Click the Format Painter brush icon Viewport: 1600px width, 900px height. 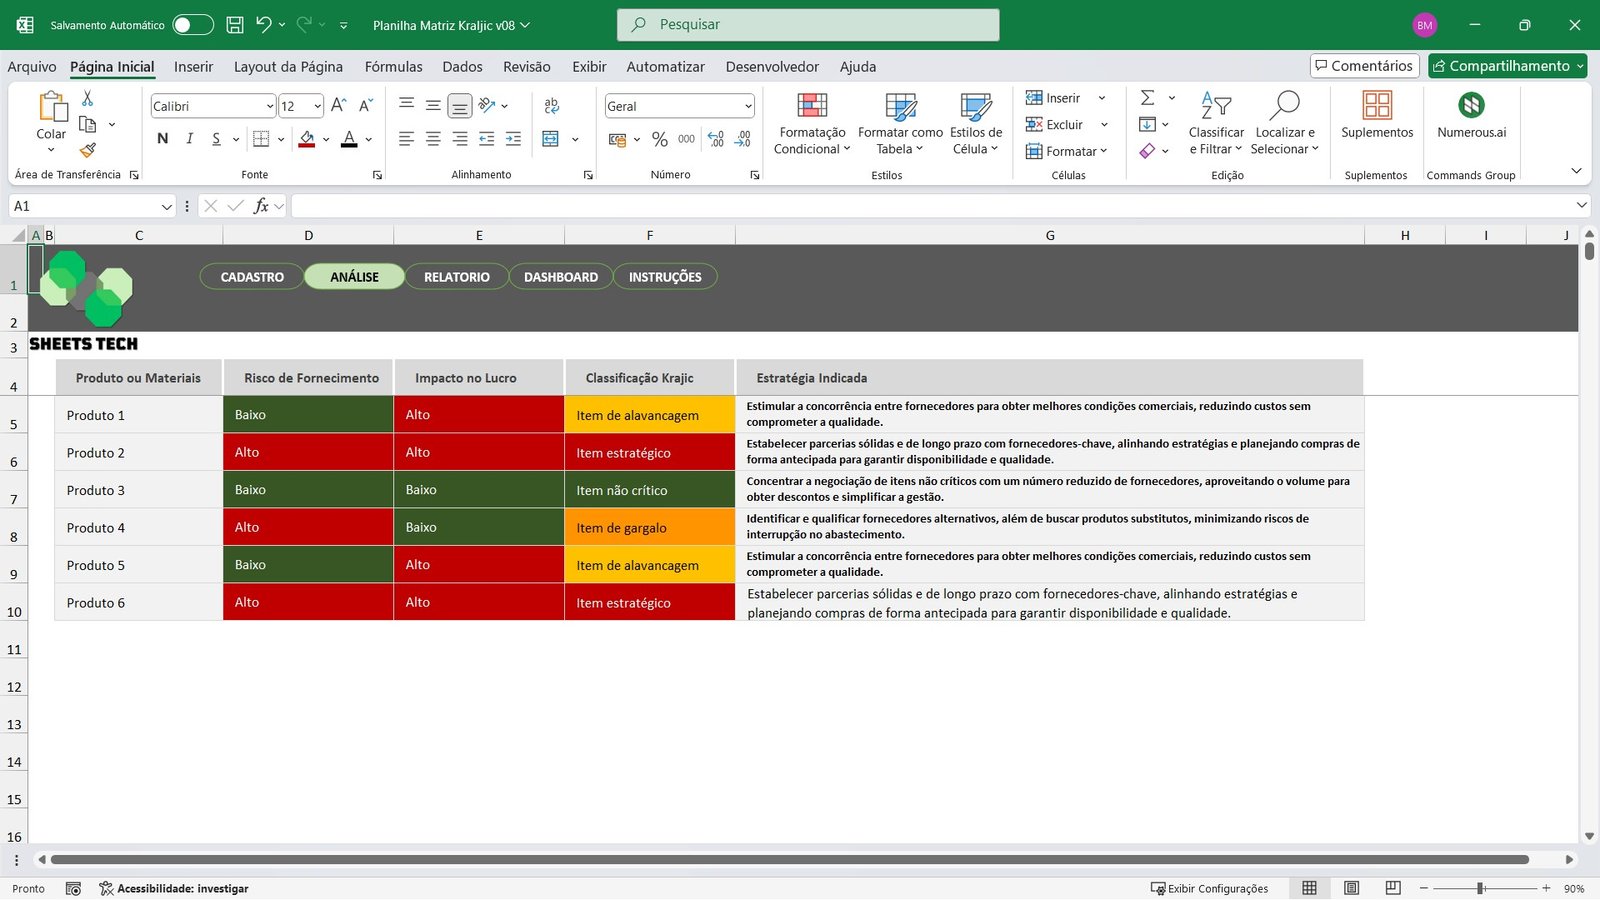(87, 150)
